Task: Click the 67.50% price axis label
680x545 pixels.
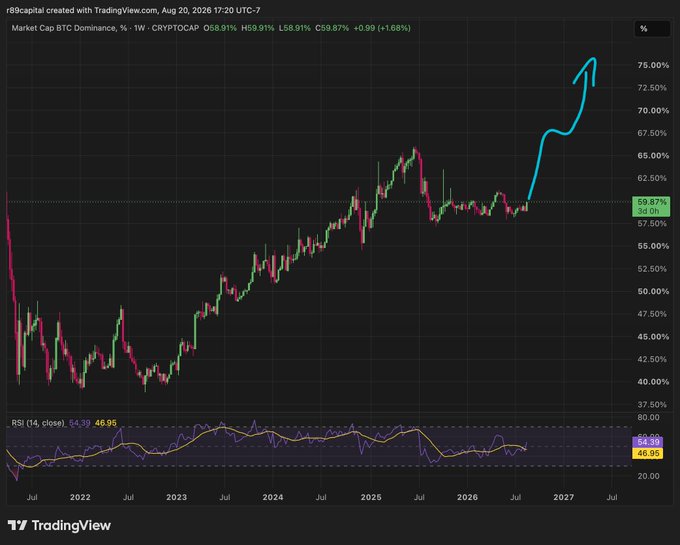Action: point(652,133)
